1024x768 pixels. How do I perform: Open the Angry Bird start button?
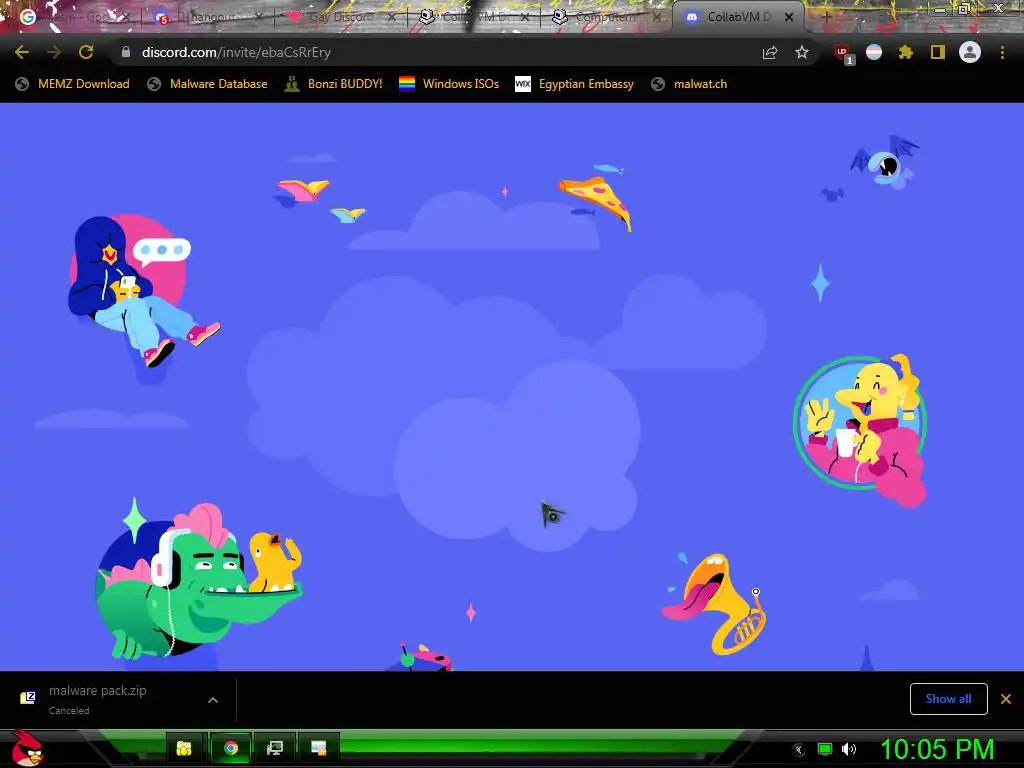(27, 748)
